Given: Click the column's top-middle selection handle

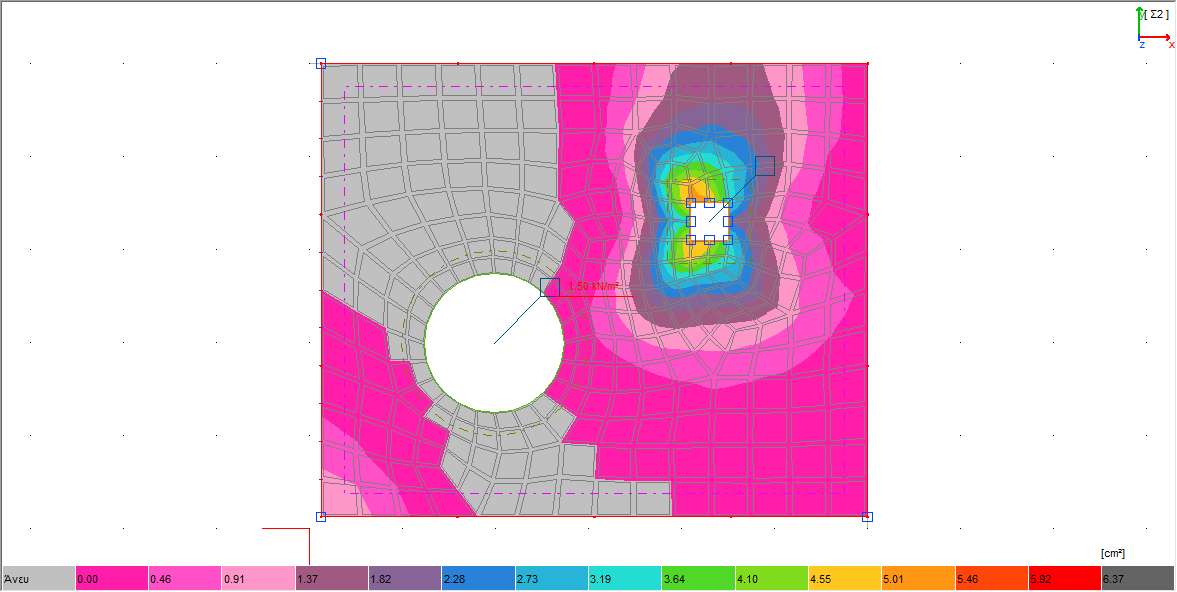Looking at the screenshot, I should pyautogui.click(x=709, y=203).
